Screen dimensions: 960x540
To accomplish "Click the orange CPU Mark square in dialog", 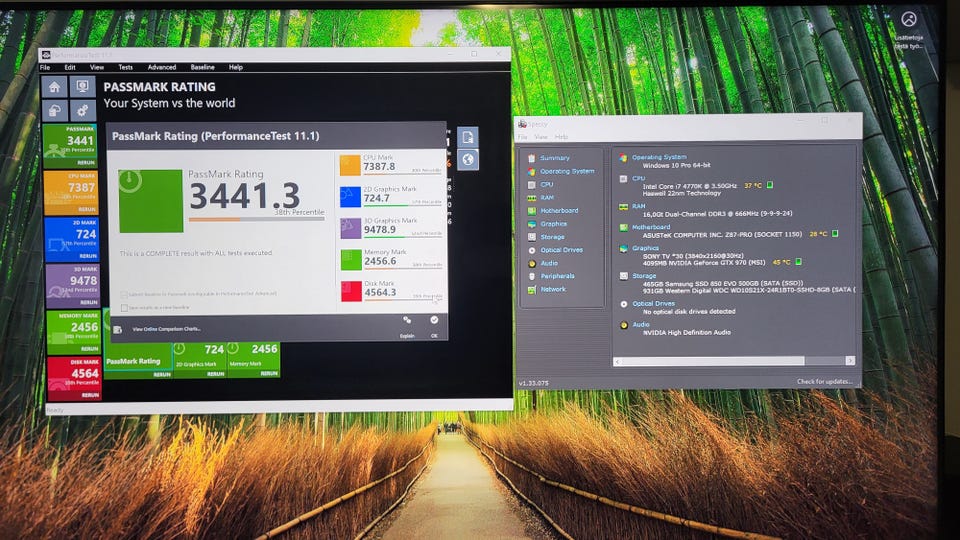I will click(350, 165).
